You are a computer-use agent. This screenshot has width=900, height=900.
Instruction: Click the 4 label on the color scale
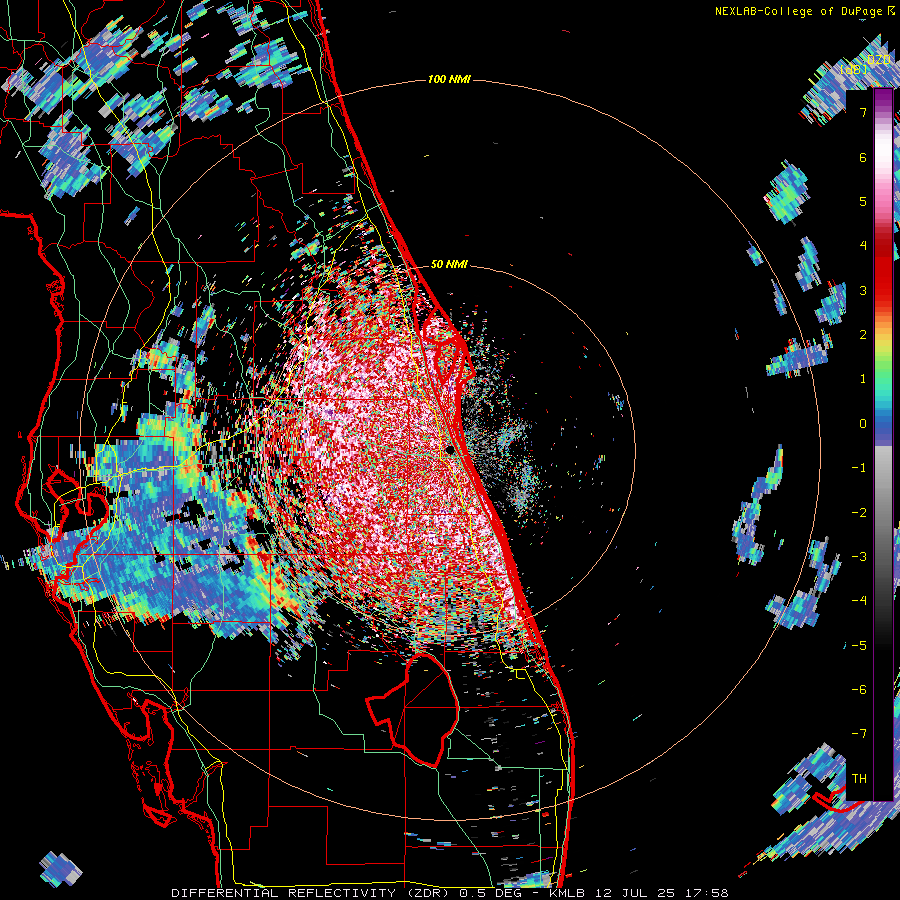(863, 246)
